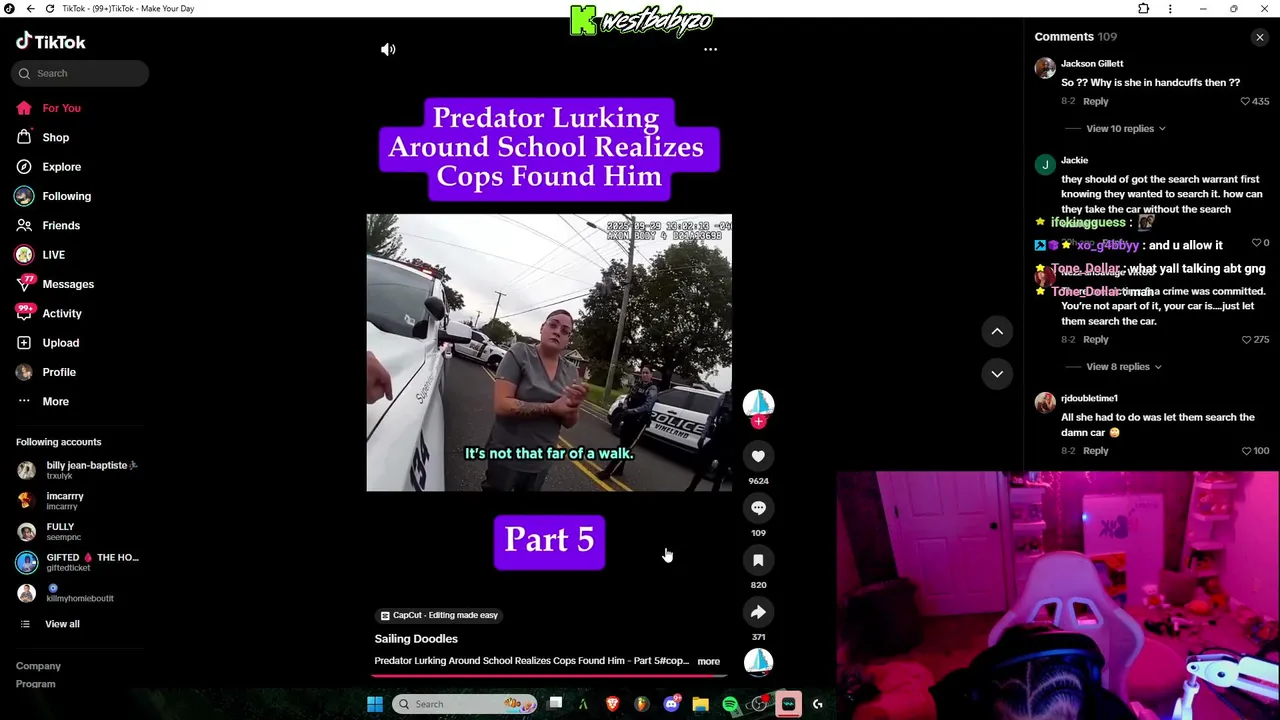Click the Windows taskbar search box

(465, 704)
